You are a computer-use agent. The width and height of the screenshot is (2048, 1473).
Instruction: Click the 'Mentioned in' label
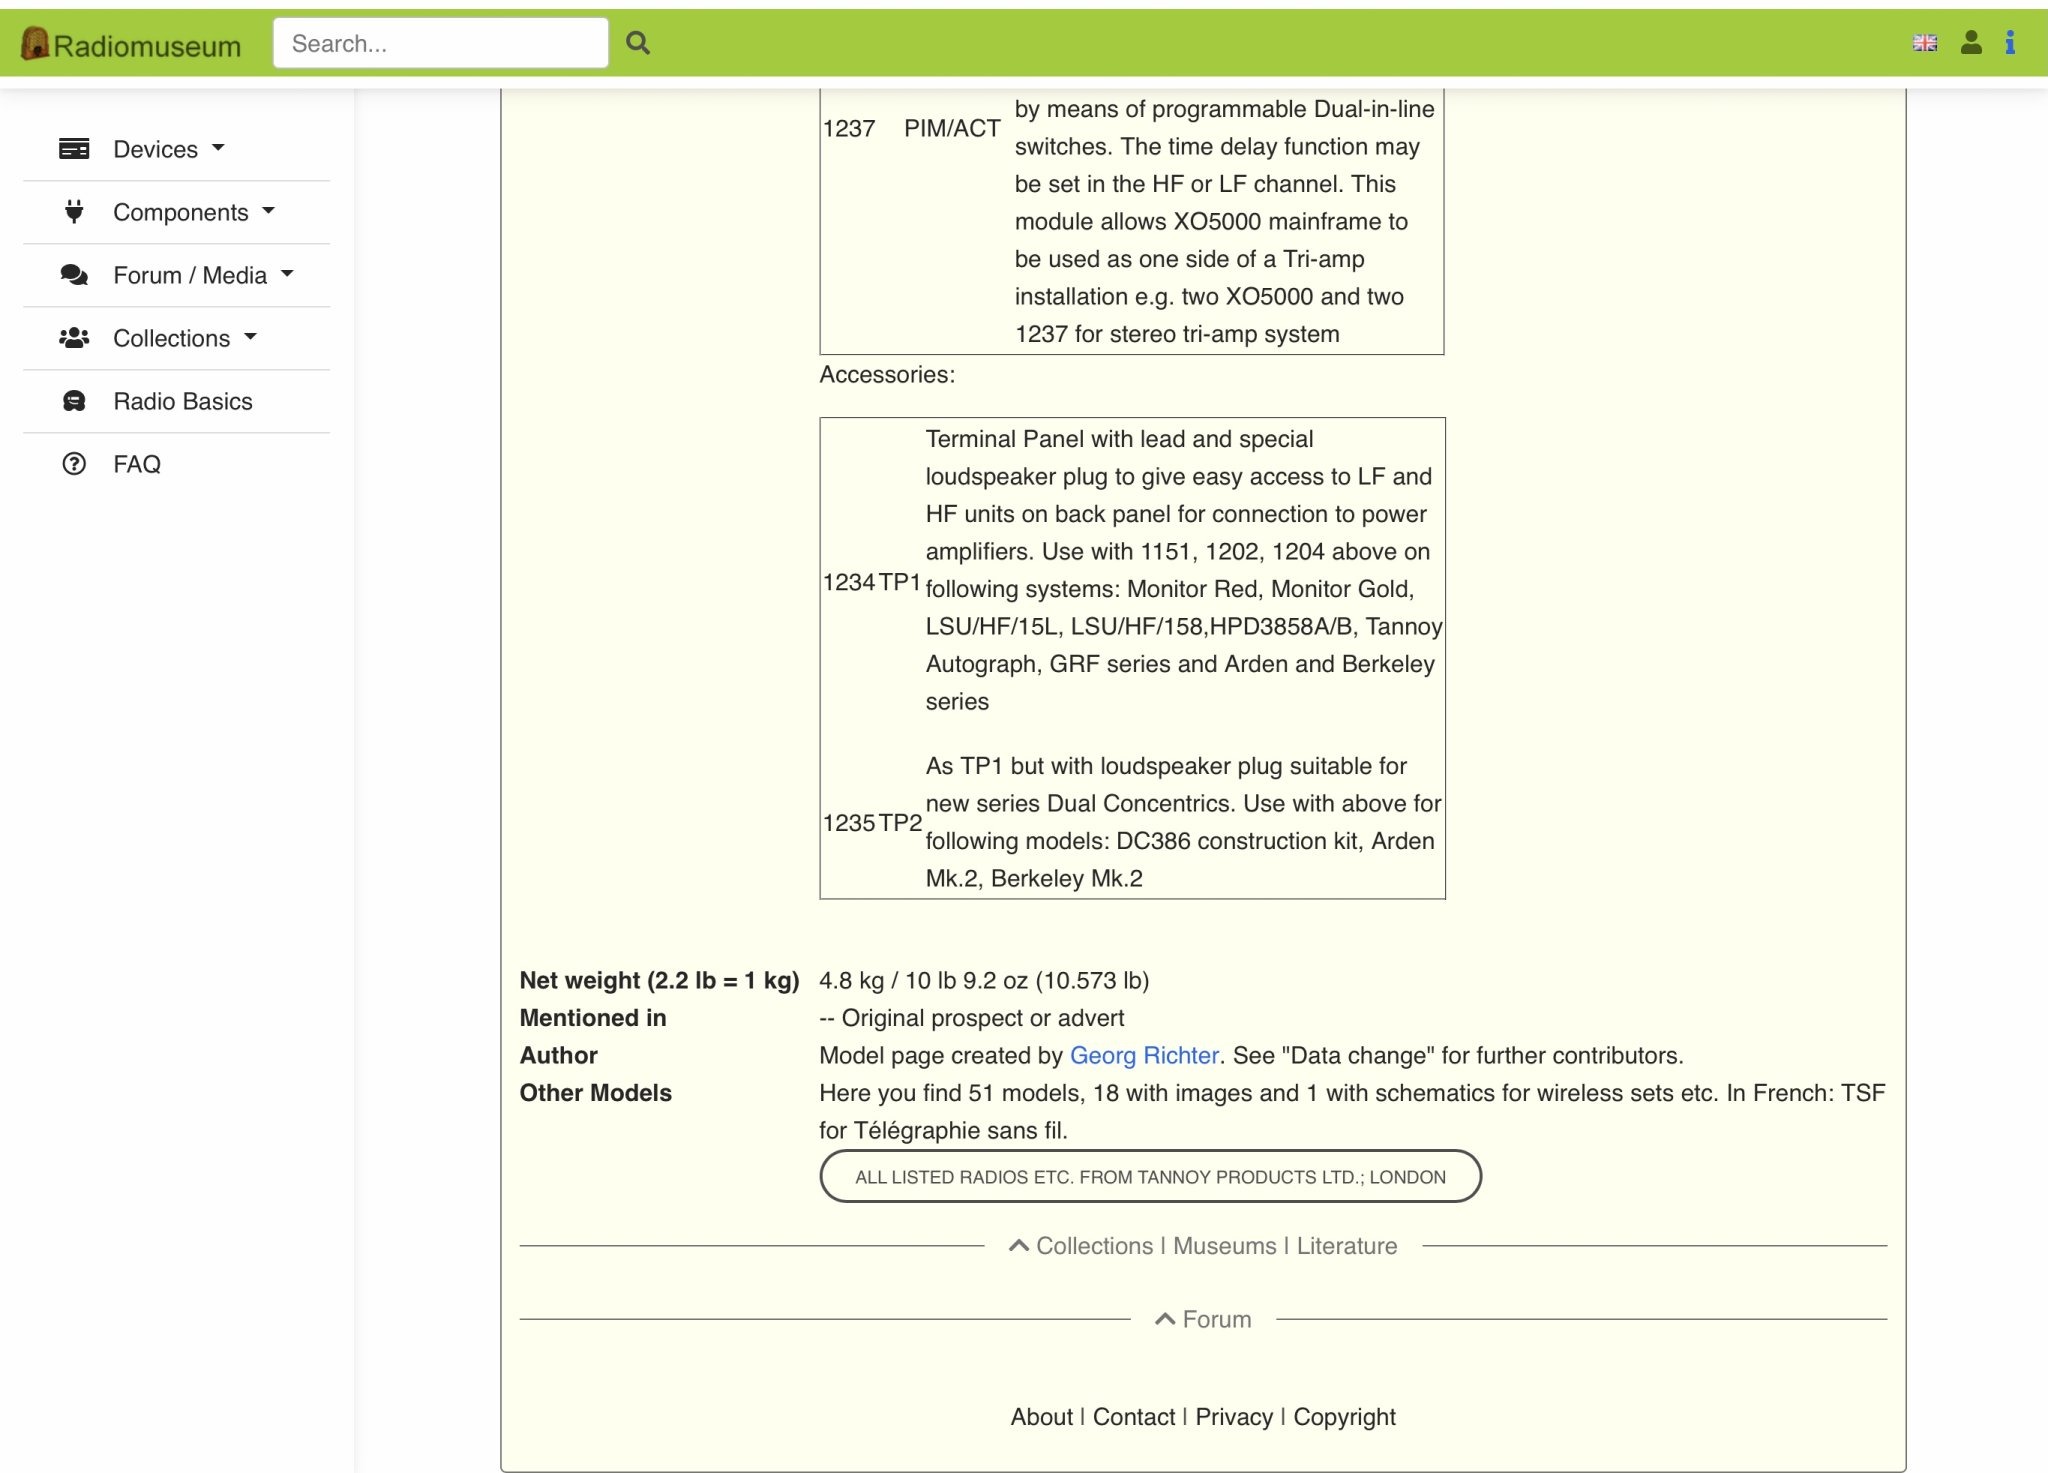(x=593, y=1018)
